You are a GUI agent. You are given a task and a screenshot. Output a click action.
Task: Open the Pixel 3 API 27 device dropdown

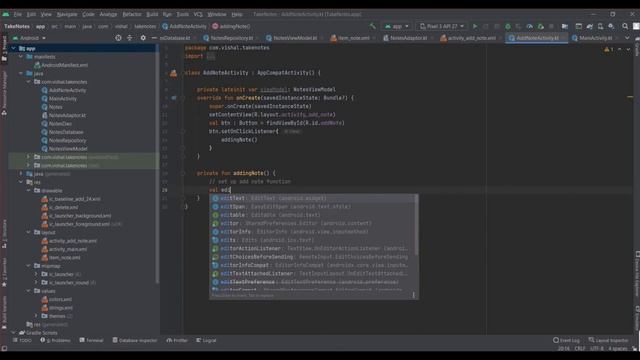(442, 26)
